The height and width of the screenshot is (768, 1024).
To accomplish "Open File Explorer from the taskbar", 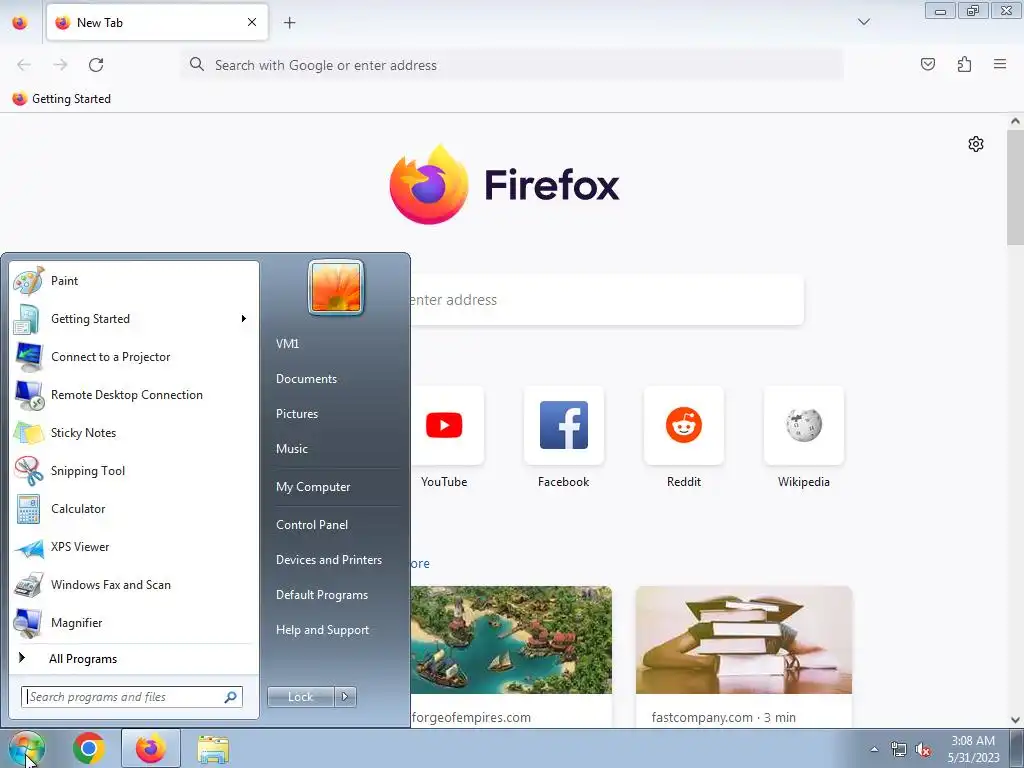I will pos(214,749).
